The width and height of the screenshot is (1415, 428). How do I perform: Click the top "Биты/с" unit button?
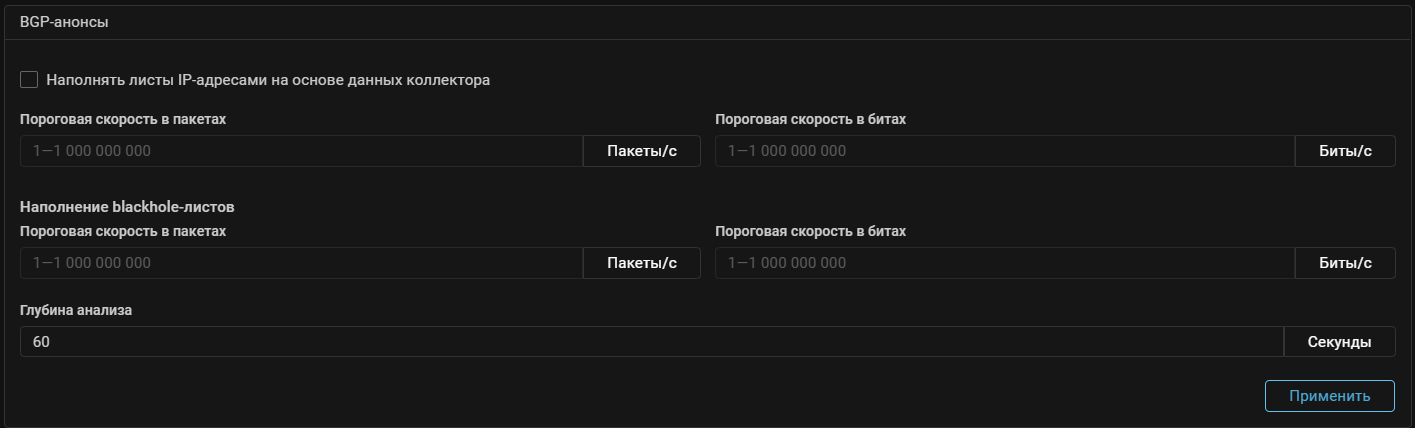(1345, 151)
